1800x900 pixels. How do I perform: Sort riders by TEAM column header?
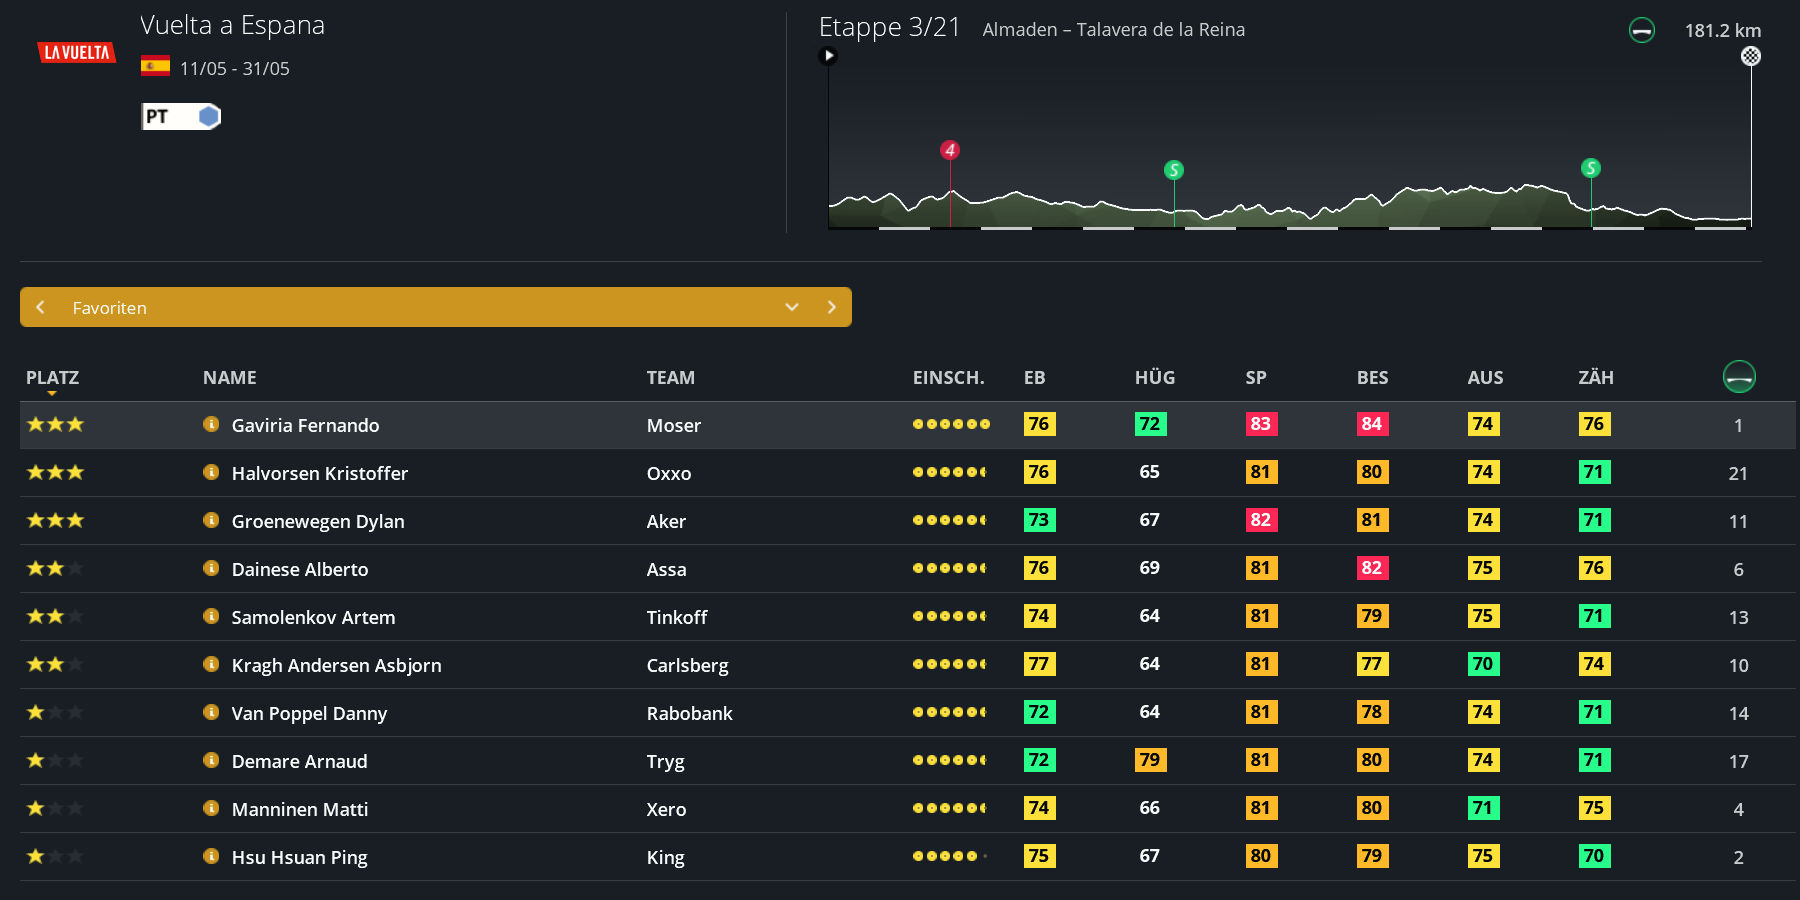[x=670, y=378]
